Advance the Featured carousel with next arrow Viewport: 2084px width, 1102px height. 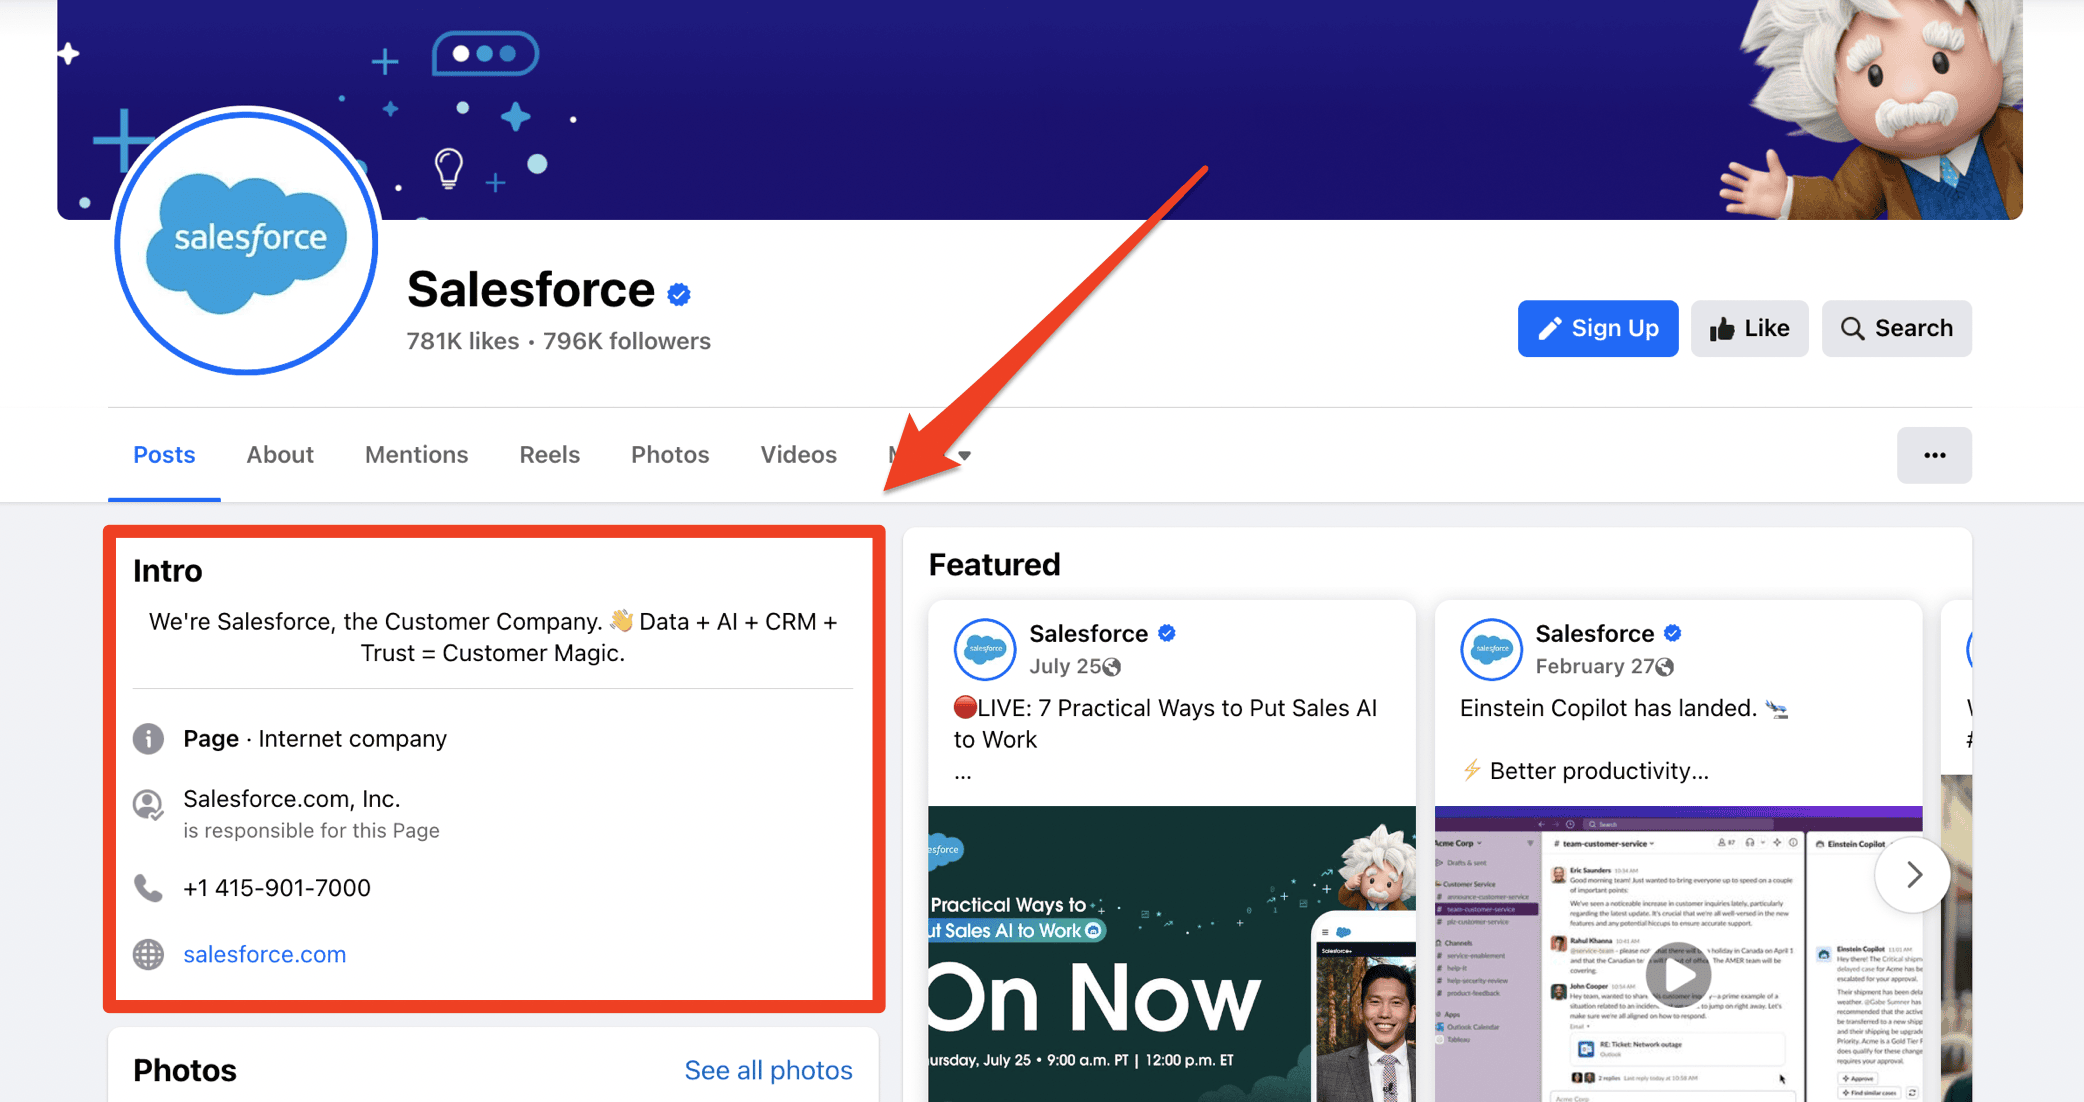click(x=1912, y=875)
